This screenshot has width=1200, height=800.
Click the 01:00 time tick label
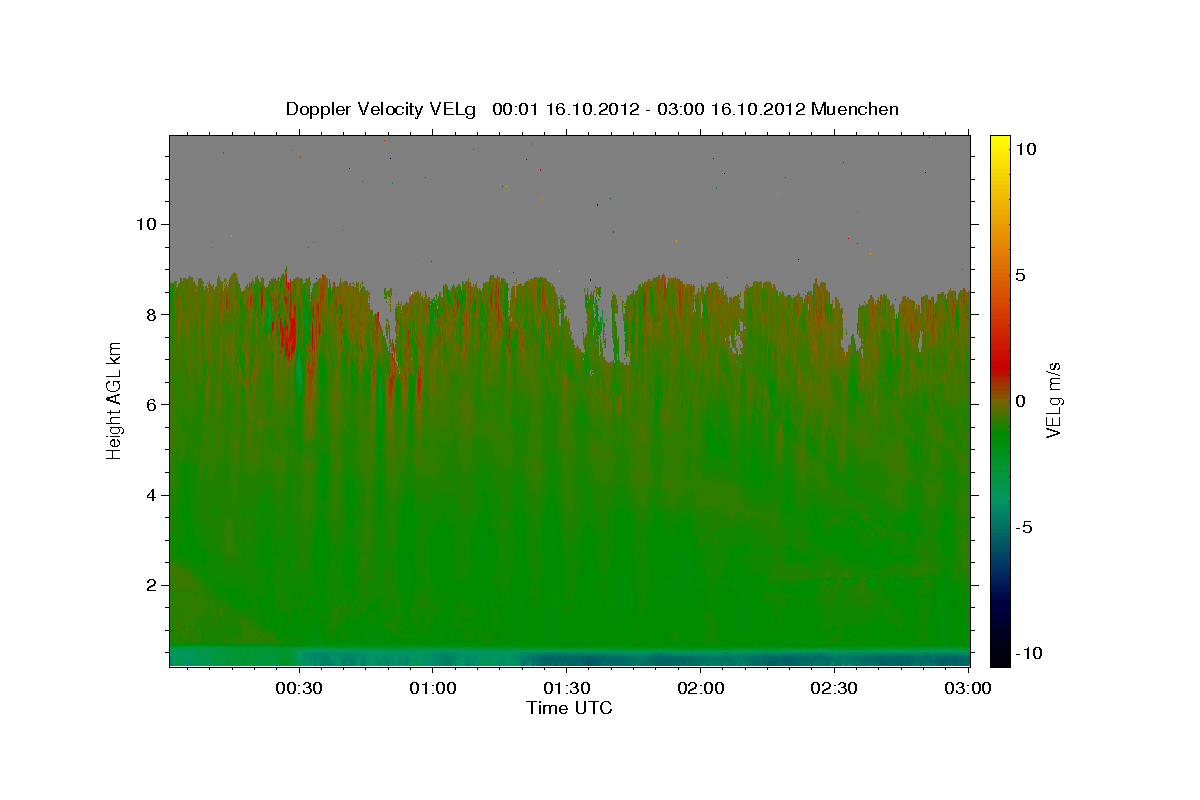pyautogui.click(x=433, y=688)
